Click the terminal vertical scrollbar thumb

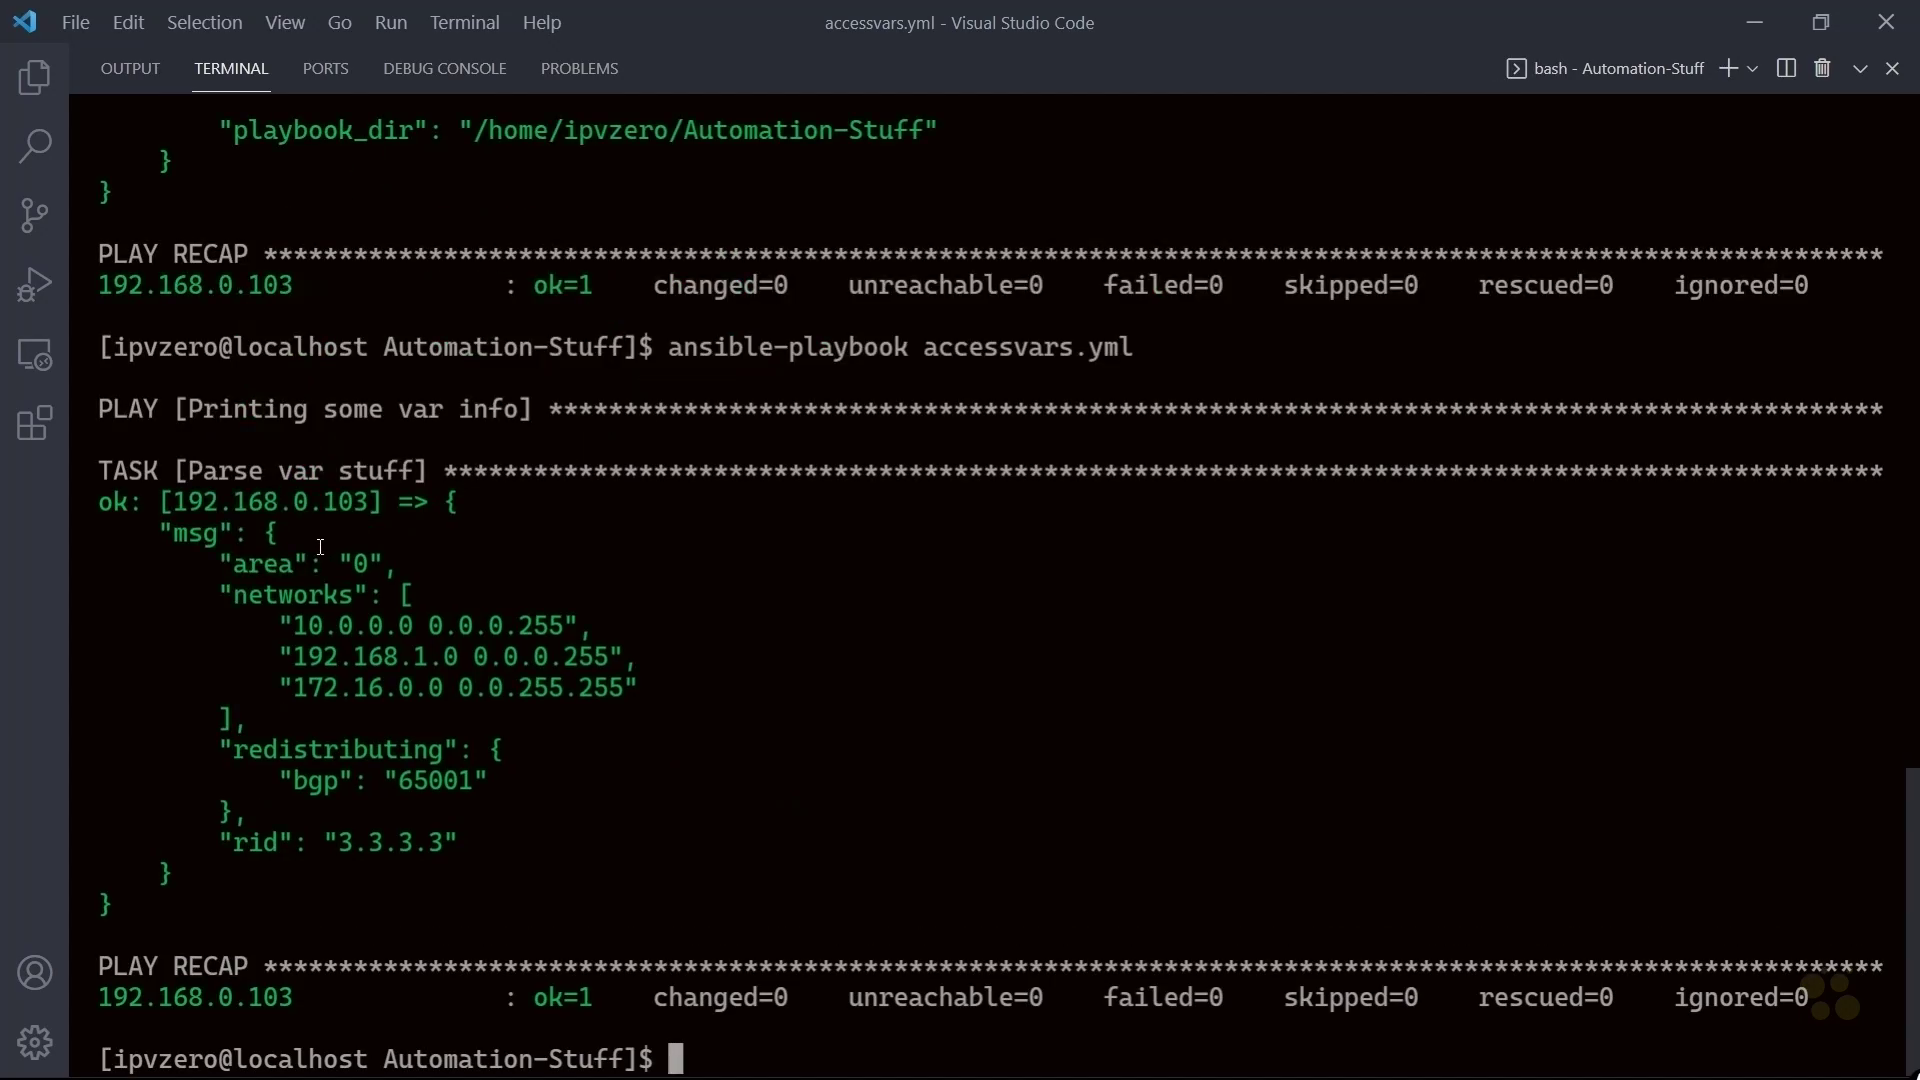coord(1912,921)
